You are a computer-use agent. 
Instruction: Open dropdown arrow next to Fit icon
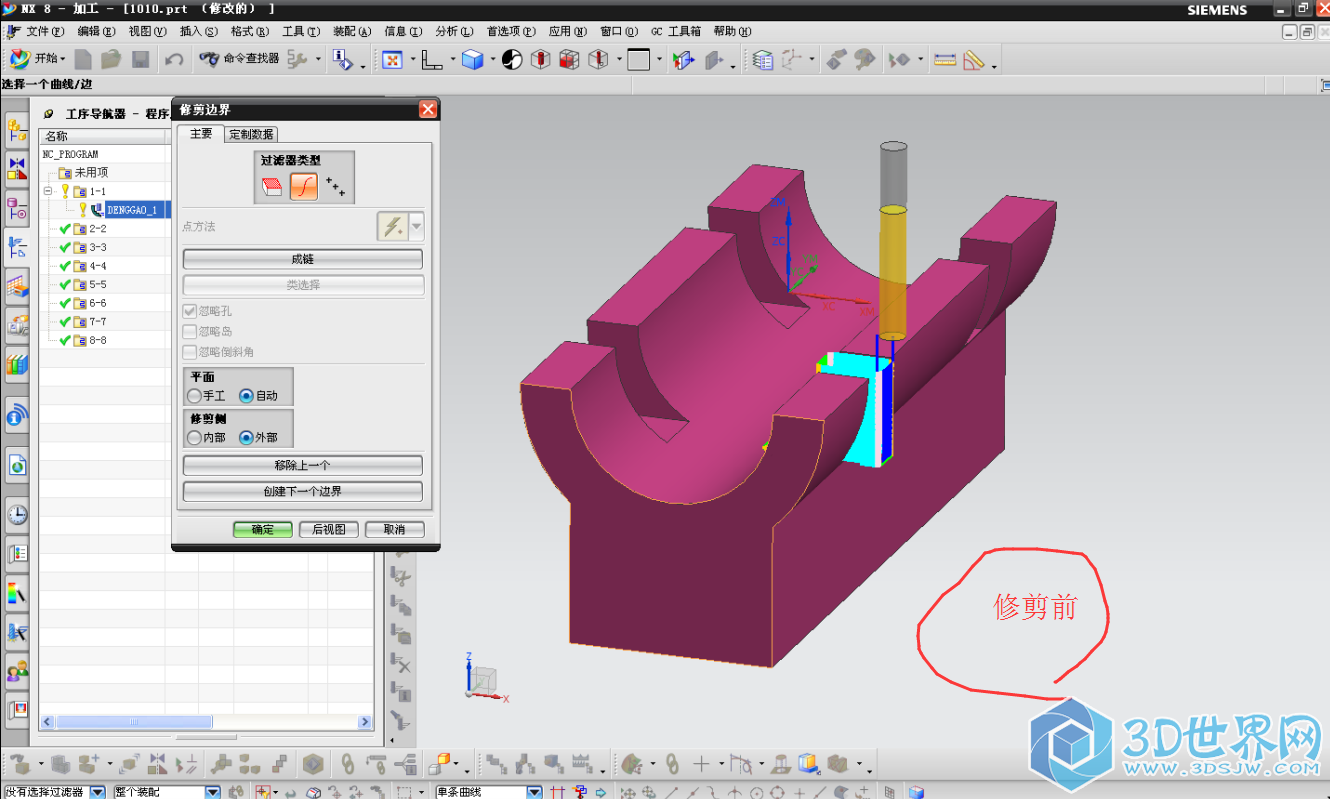click(x=411, y=61)
